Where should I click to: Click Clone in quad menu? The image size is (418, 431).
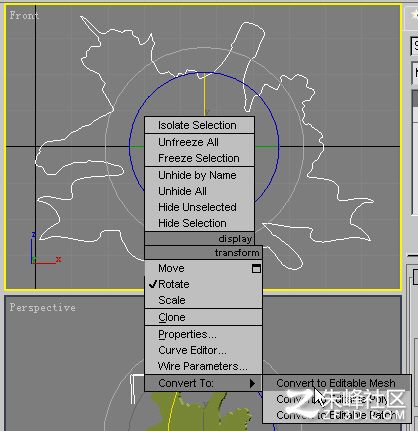[x=203, y=317]
